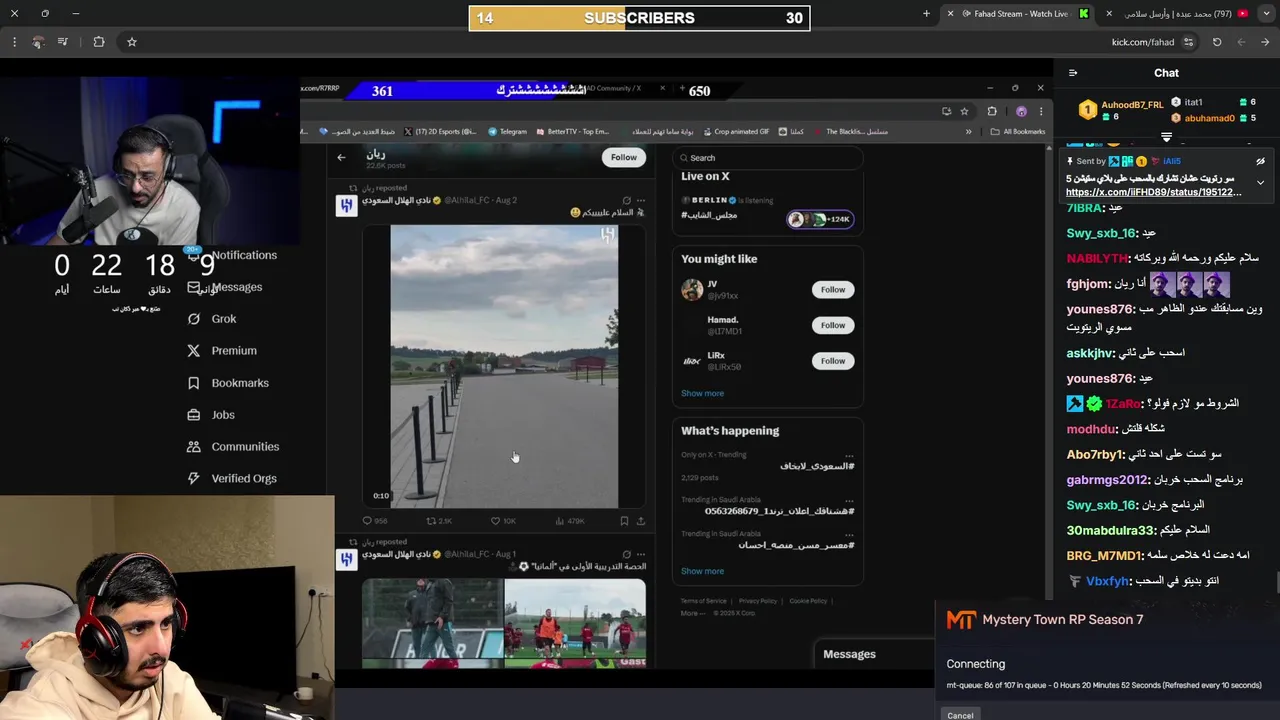Cancel the Mystery Town RP connection

960,715
